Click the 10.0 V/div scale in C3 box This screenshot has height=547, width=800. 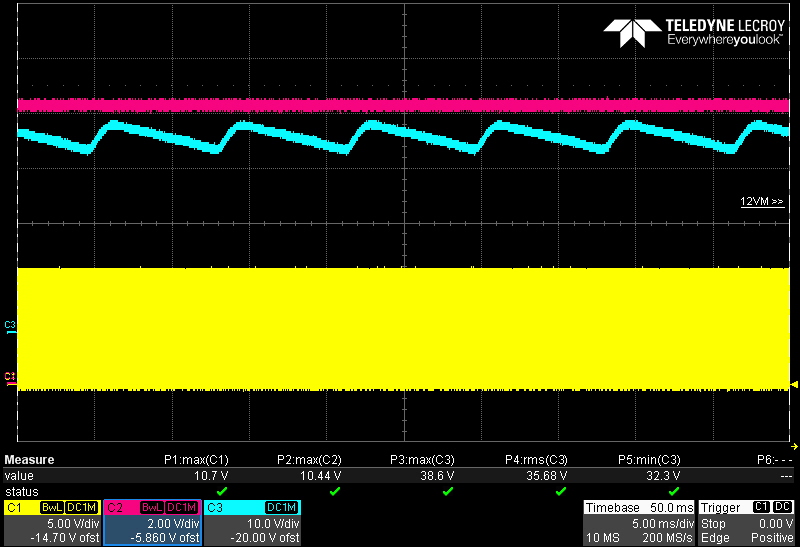pyautogui.click(x=273, y=524)
